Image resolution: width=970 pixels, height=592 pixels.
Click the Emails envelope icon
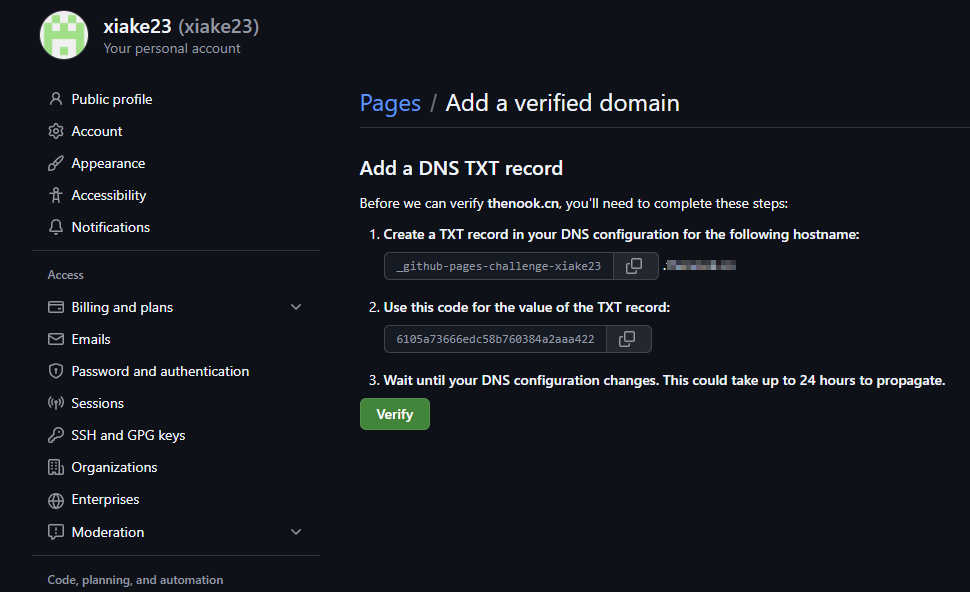(x=56, y=339)
